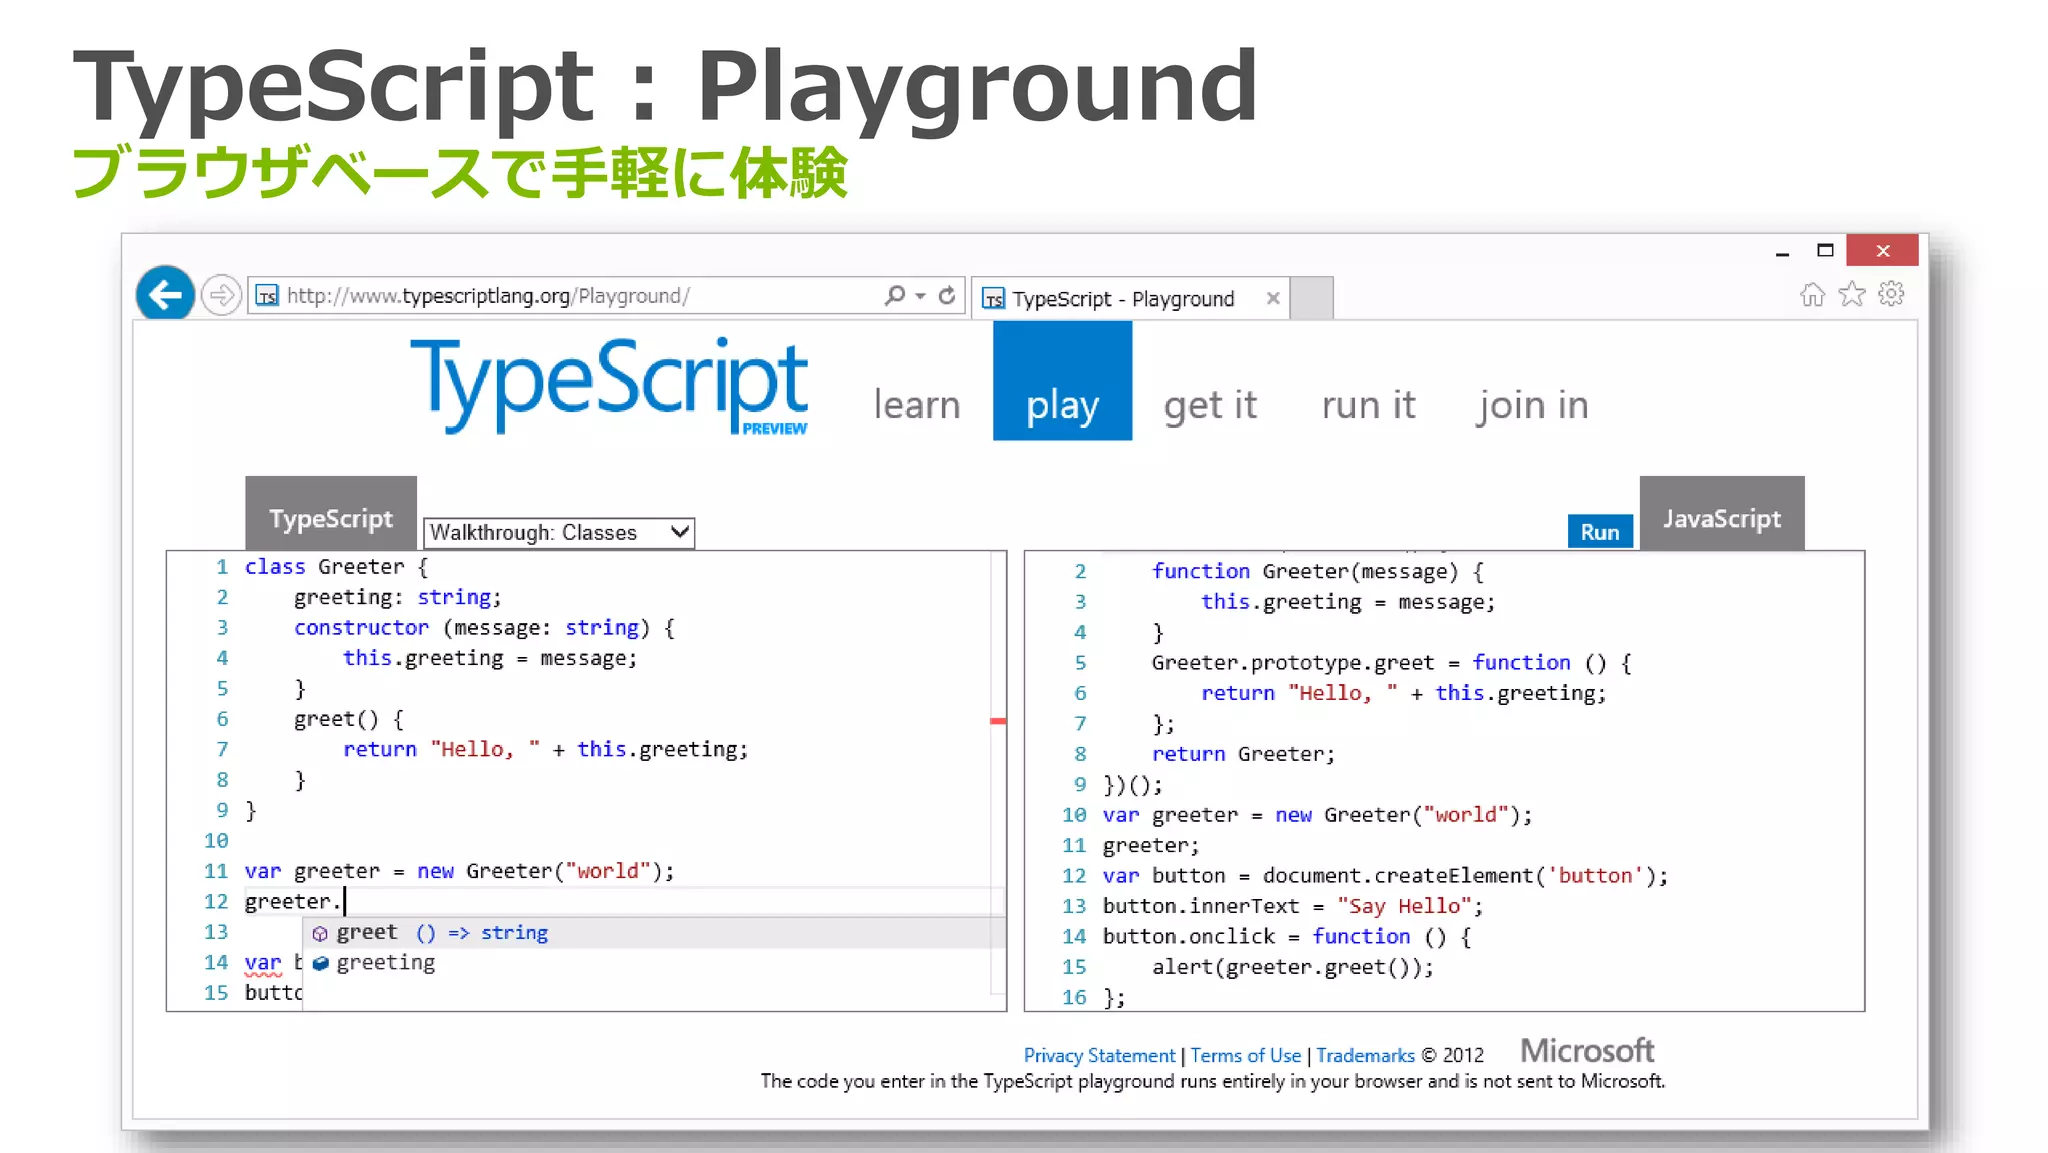Click 'Greeter.prototype.greet' line in JavaScript output

[1391, 662]
